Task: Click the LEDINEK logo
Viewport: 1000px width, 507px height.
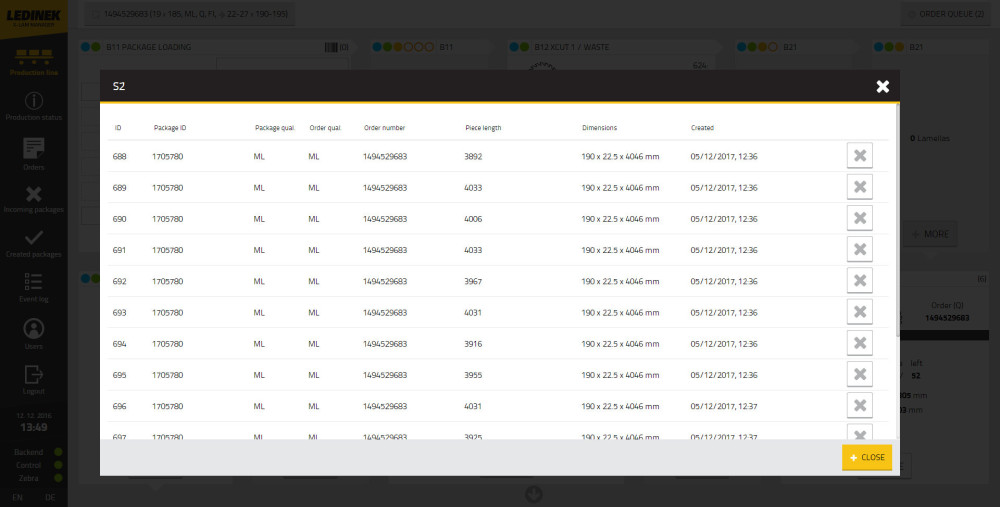Action: (33, 20)
